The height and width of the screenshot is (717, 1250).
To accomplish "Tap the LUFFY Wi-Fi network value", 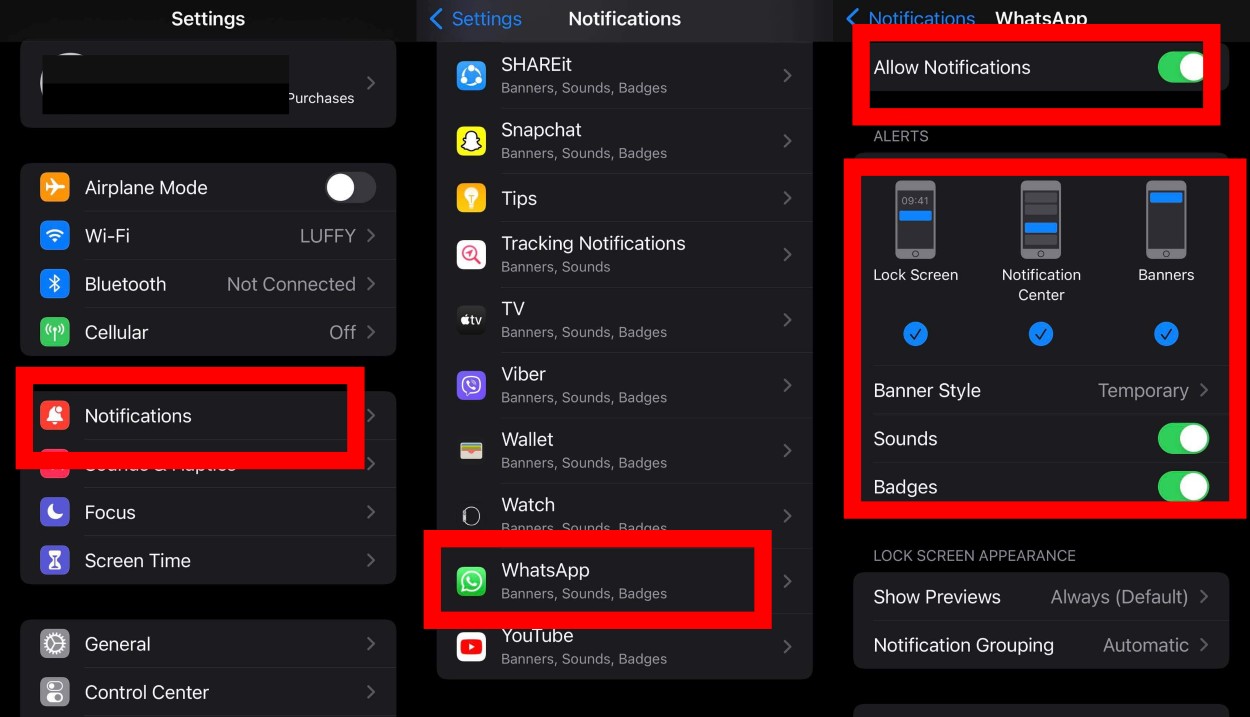I will 328,236.
